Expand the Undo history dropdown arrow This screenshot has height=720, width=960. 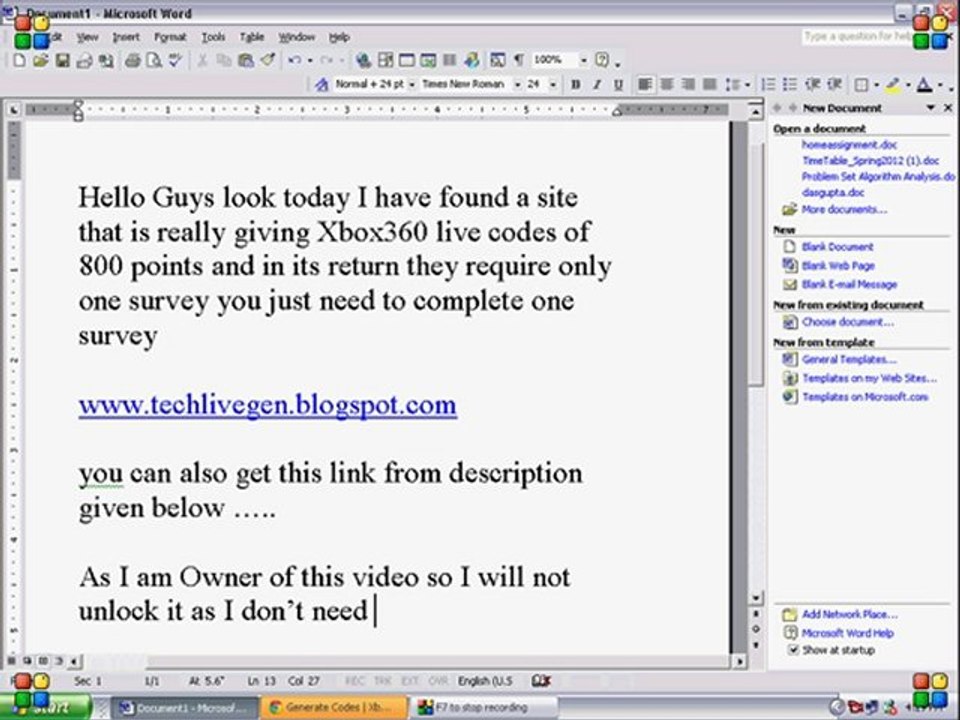click(310, 60)
